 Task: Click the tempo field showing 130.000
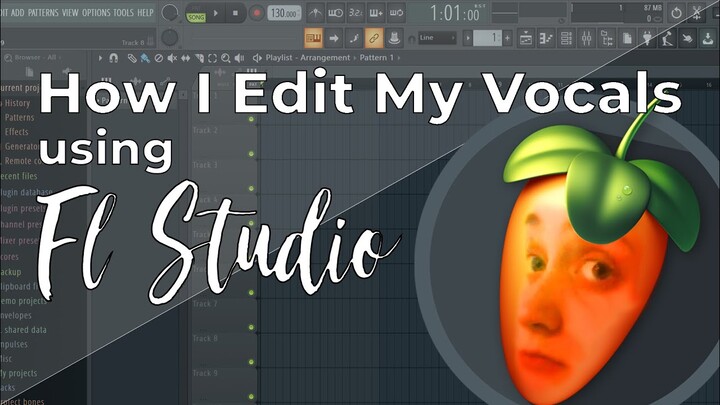click(x=284, y=13)
